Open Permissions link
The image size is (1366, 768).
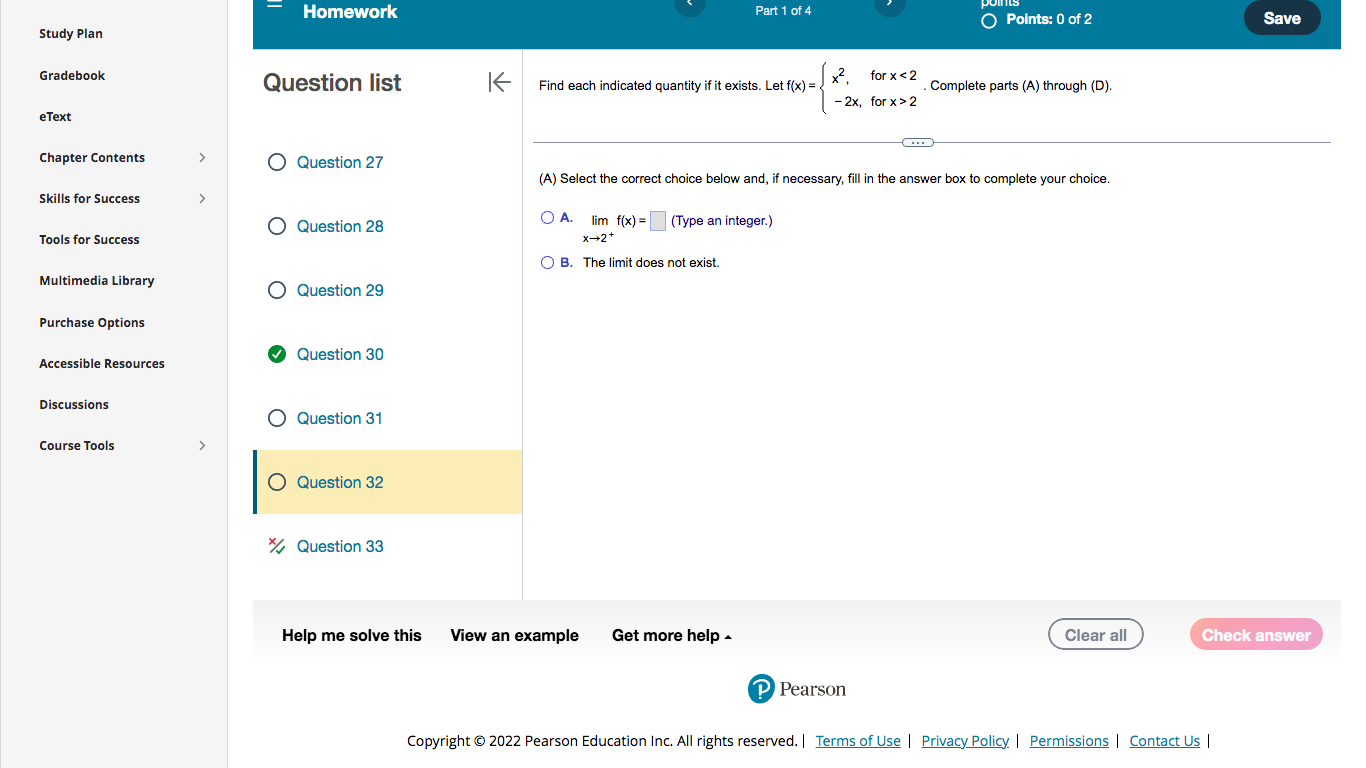tap(1069, 741)
